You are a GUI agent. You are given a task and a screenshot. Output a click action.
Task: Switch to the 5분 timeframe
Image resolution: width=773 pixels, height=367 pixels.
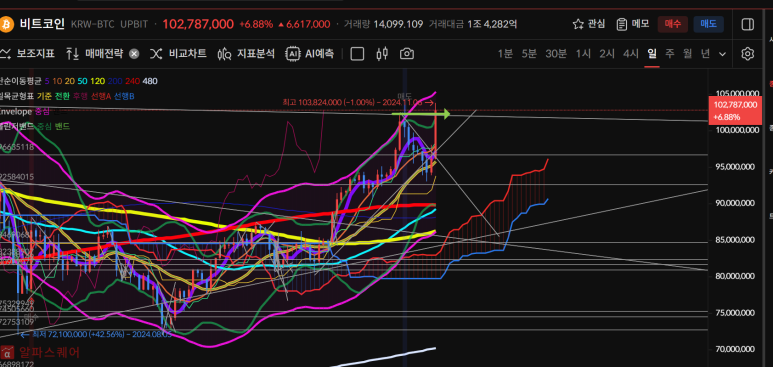click(x=529, y=54)
